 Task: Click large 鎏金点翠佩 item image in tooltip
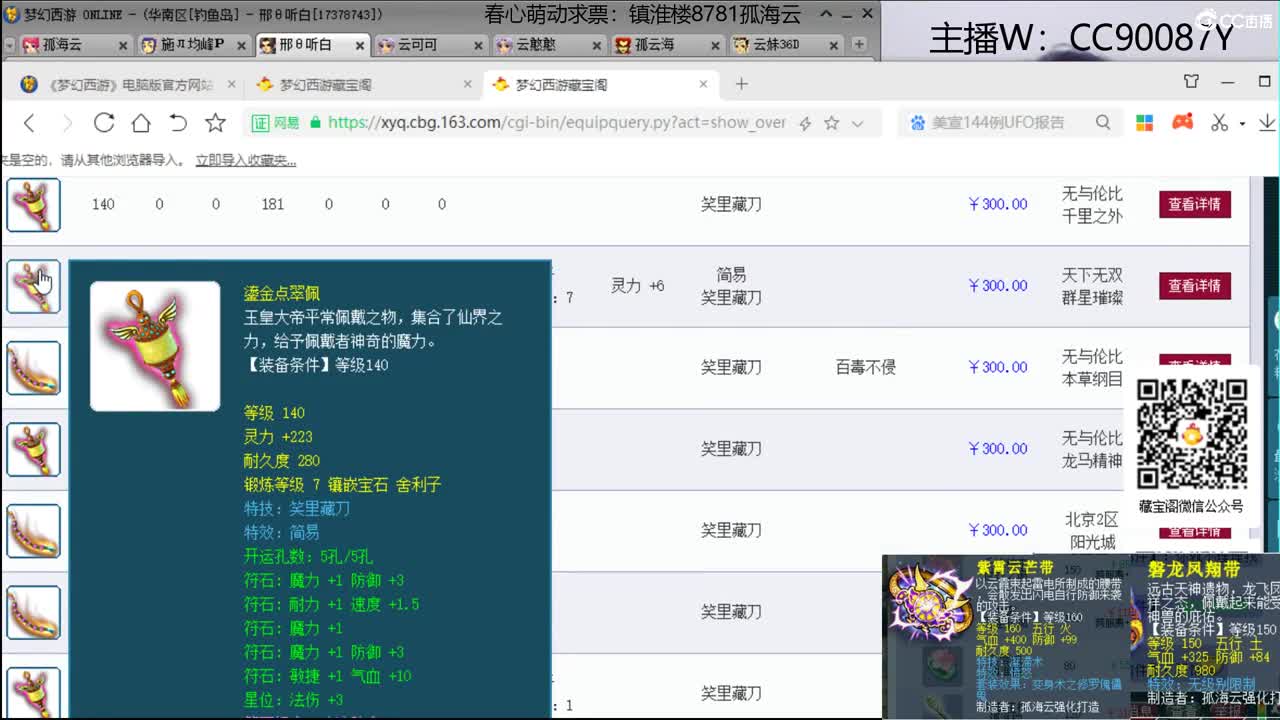155,346
